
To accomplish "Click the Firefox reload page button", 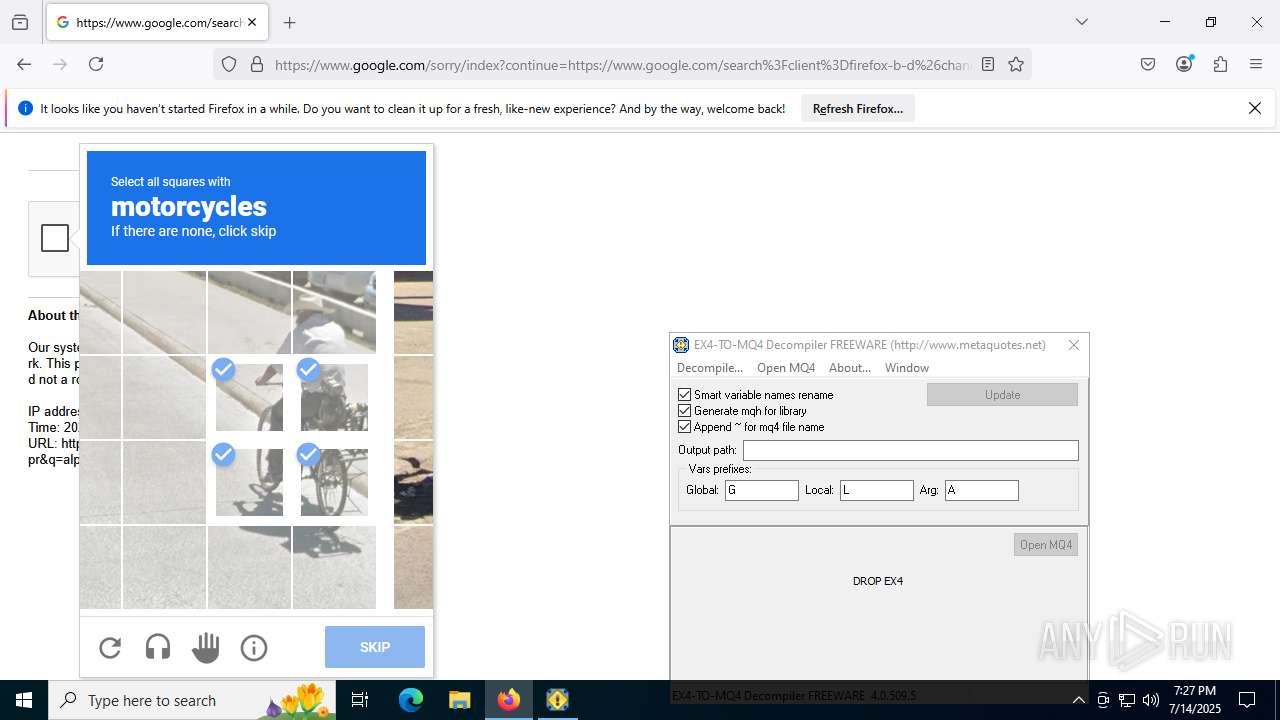I will click(96, 64).
